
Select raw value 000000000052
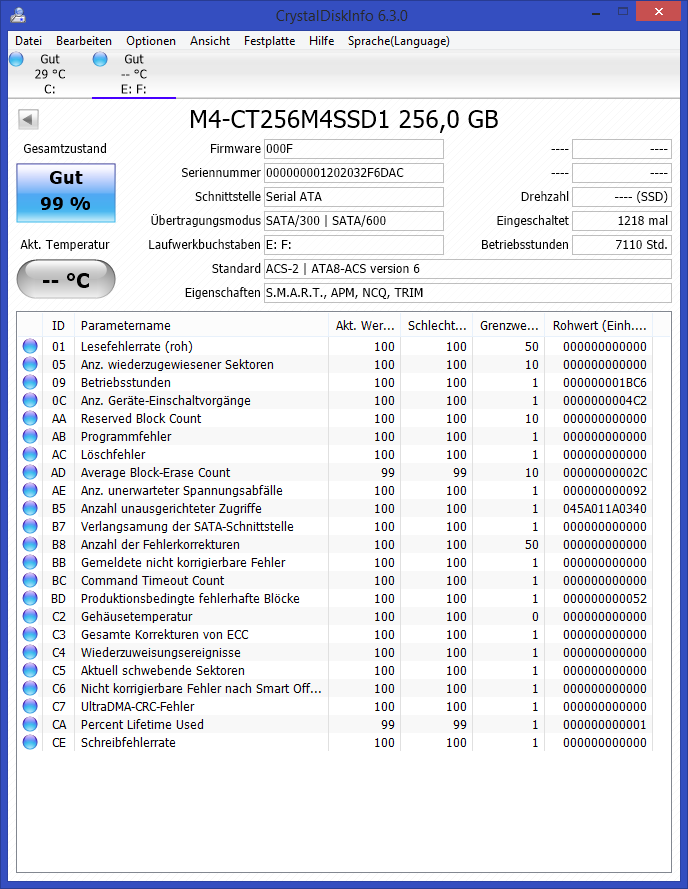click(605, 599)
